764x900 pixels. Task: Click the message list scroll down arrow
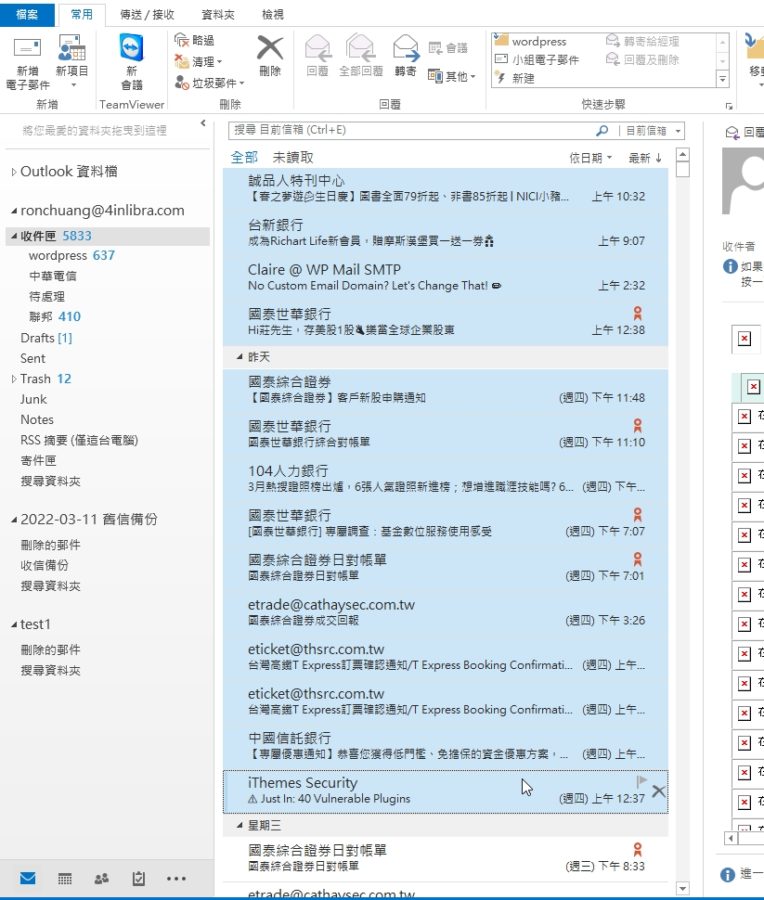coord(682,888)
